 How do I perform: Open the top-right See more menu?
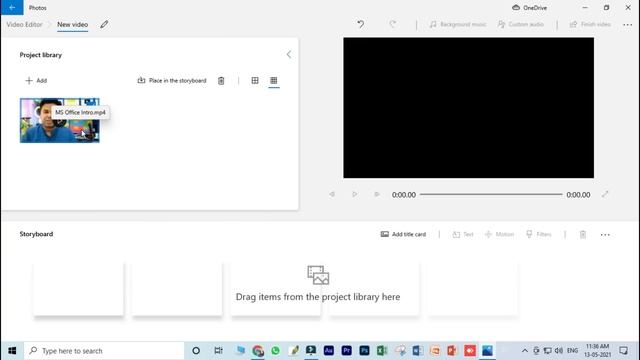[627, 25]
